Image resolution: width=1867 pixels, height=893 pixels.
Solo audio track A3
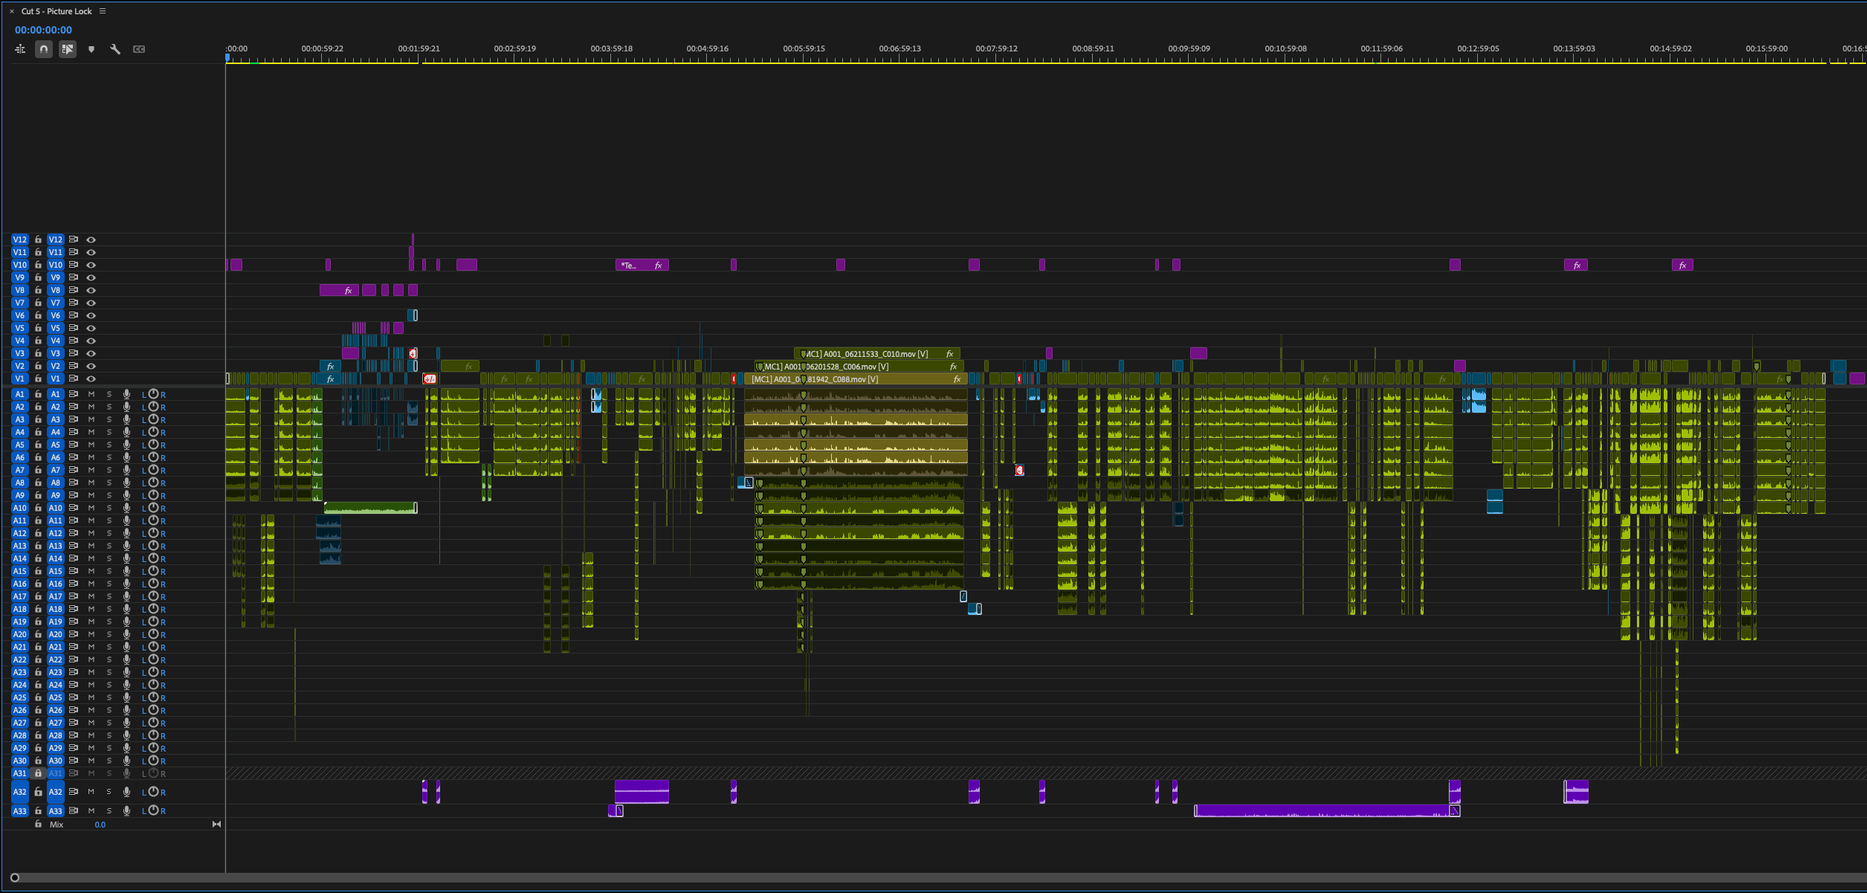pyautogui.click(x=109, y=420)
